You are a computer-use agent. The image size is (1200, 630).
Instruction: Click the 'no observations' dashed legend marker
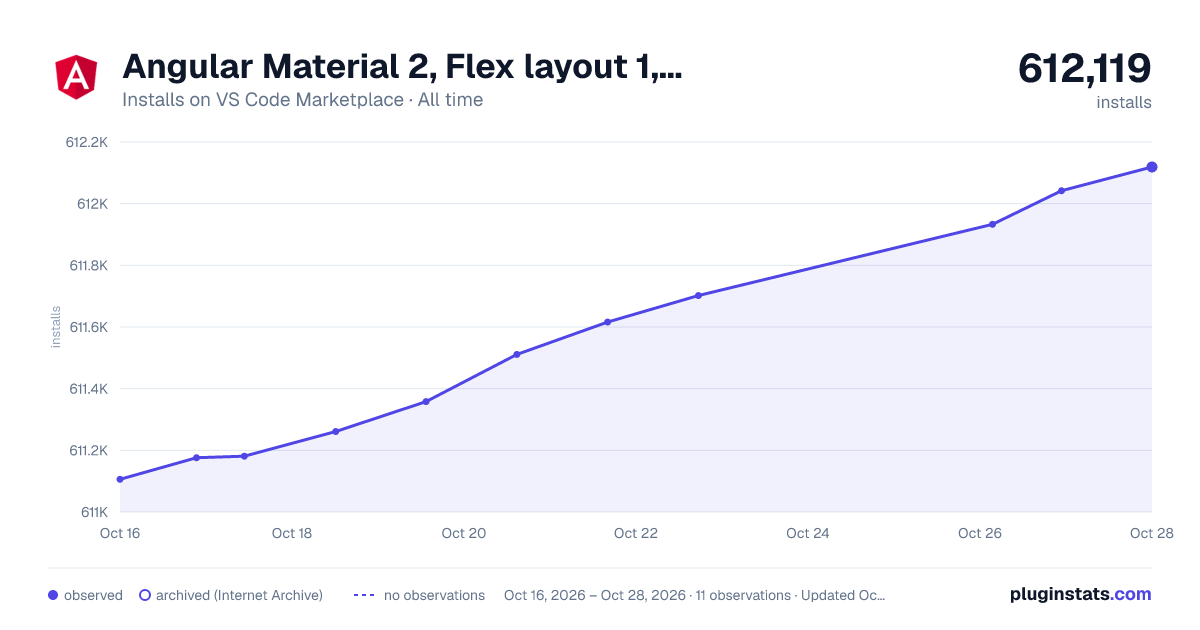point(363,595)
